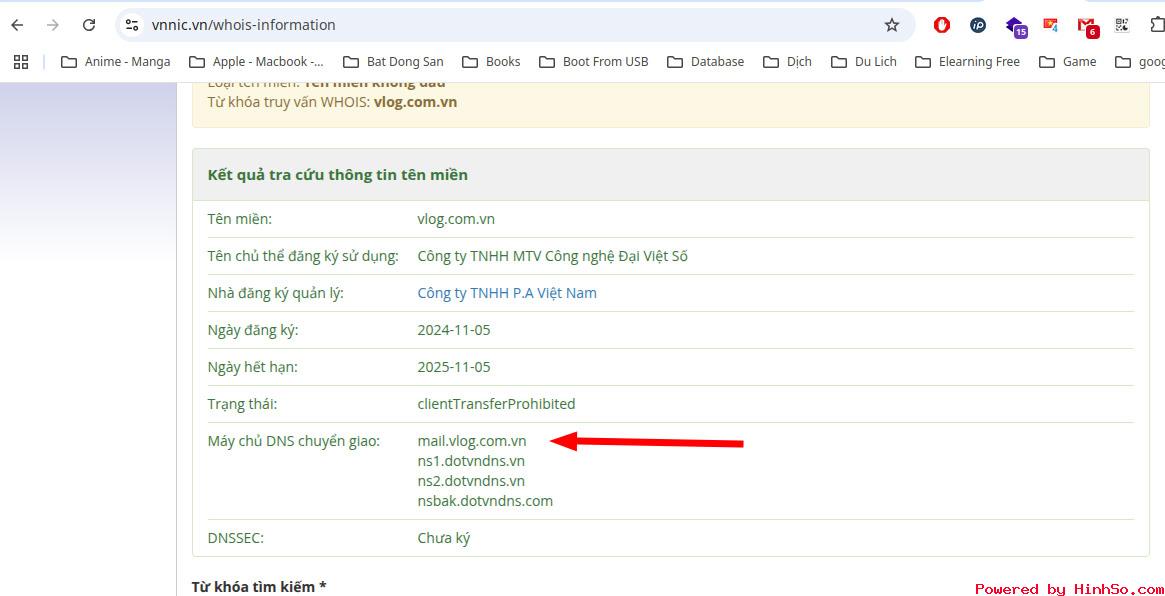1165x596 pixels.
Task: Select DNS server ns1.dotvndns.vn
Action: coord(471,461)
